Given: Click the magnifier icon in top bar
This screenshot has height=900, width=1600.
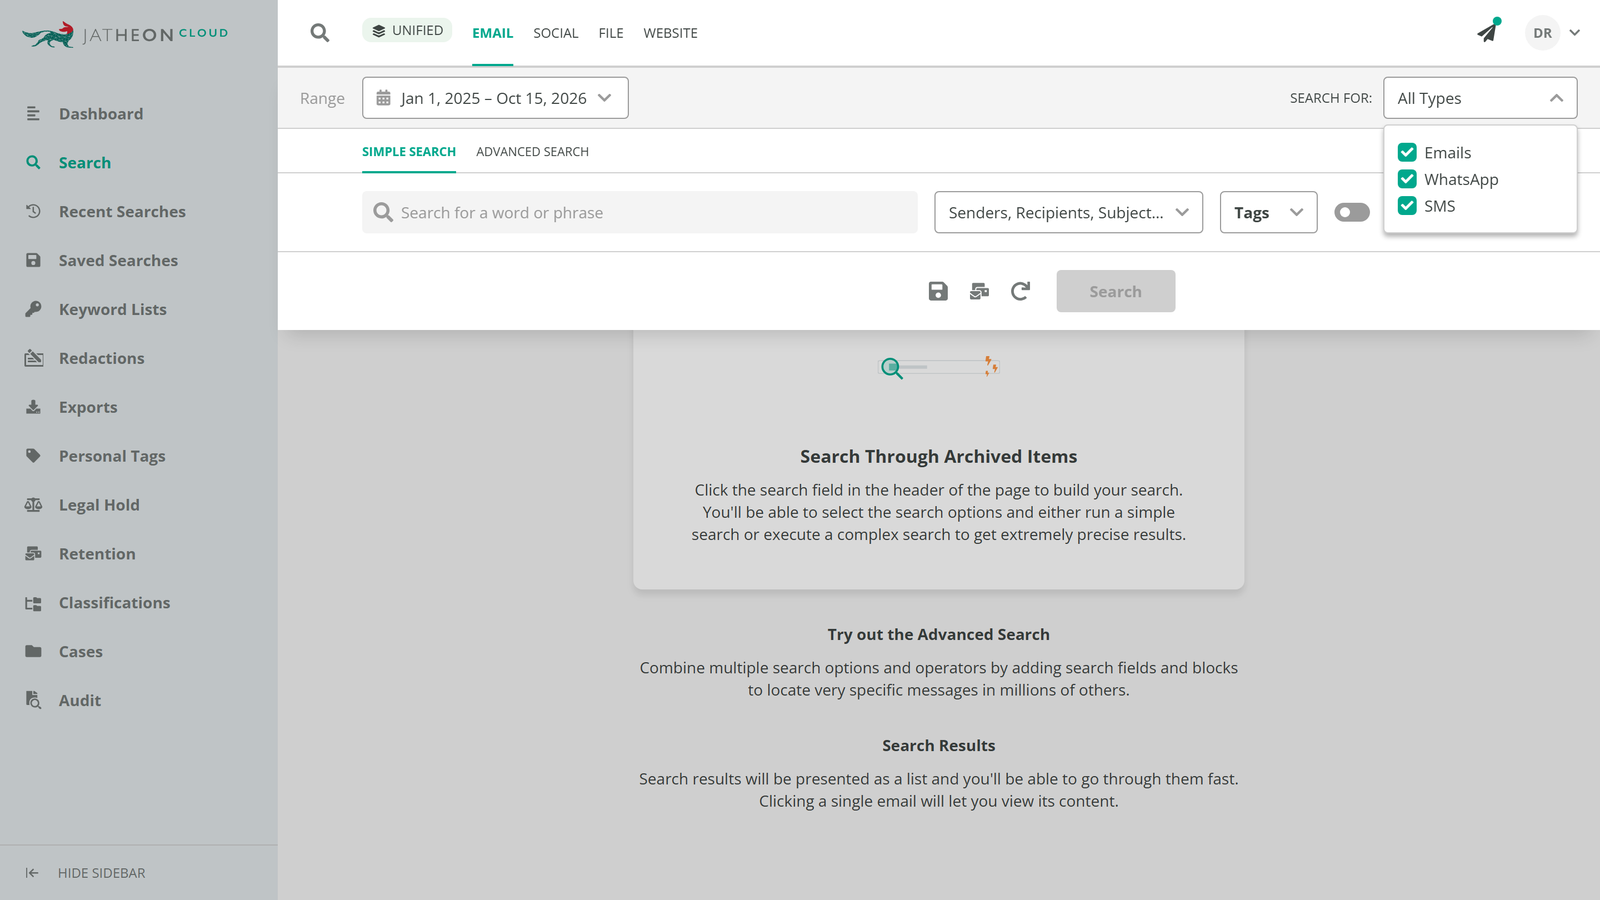Looking at the screenshot, I should 320,33.
